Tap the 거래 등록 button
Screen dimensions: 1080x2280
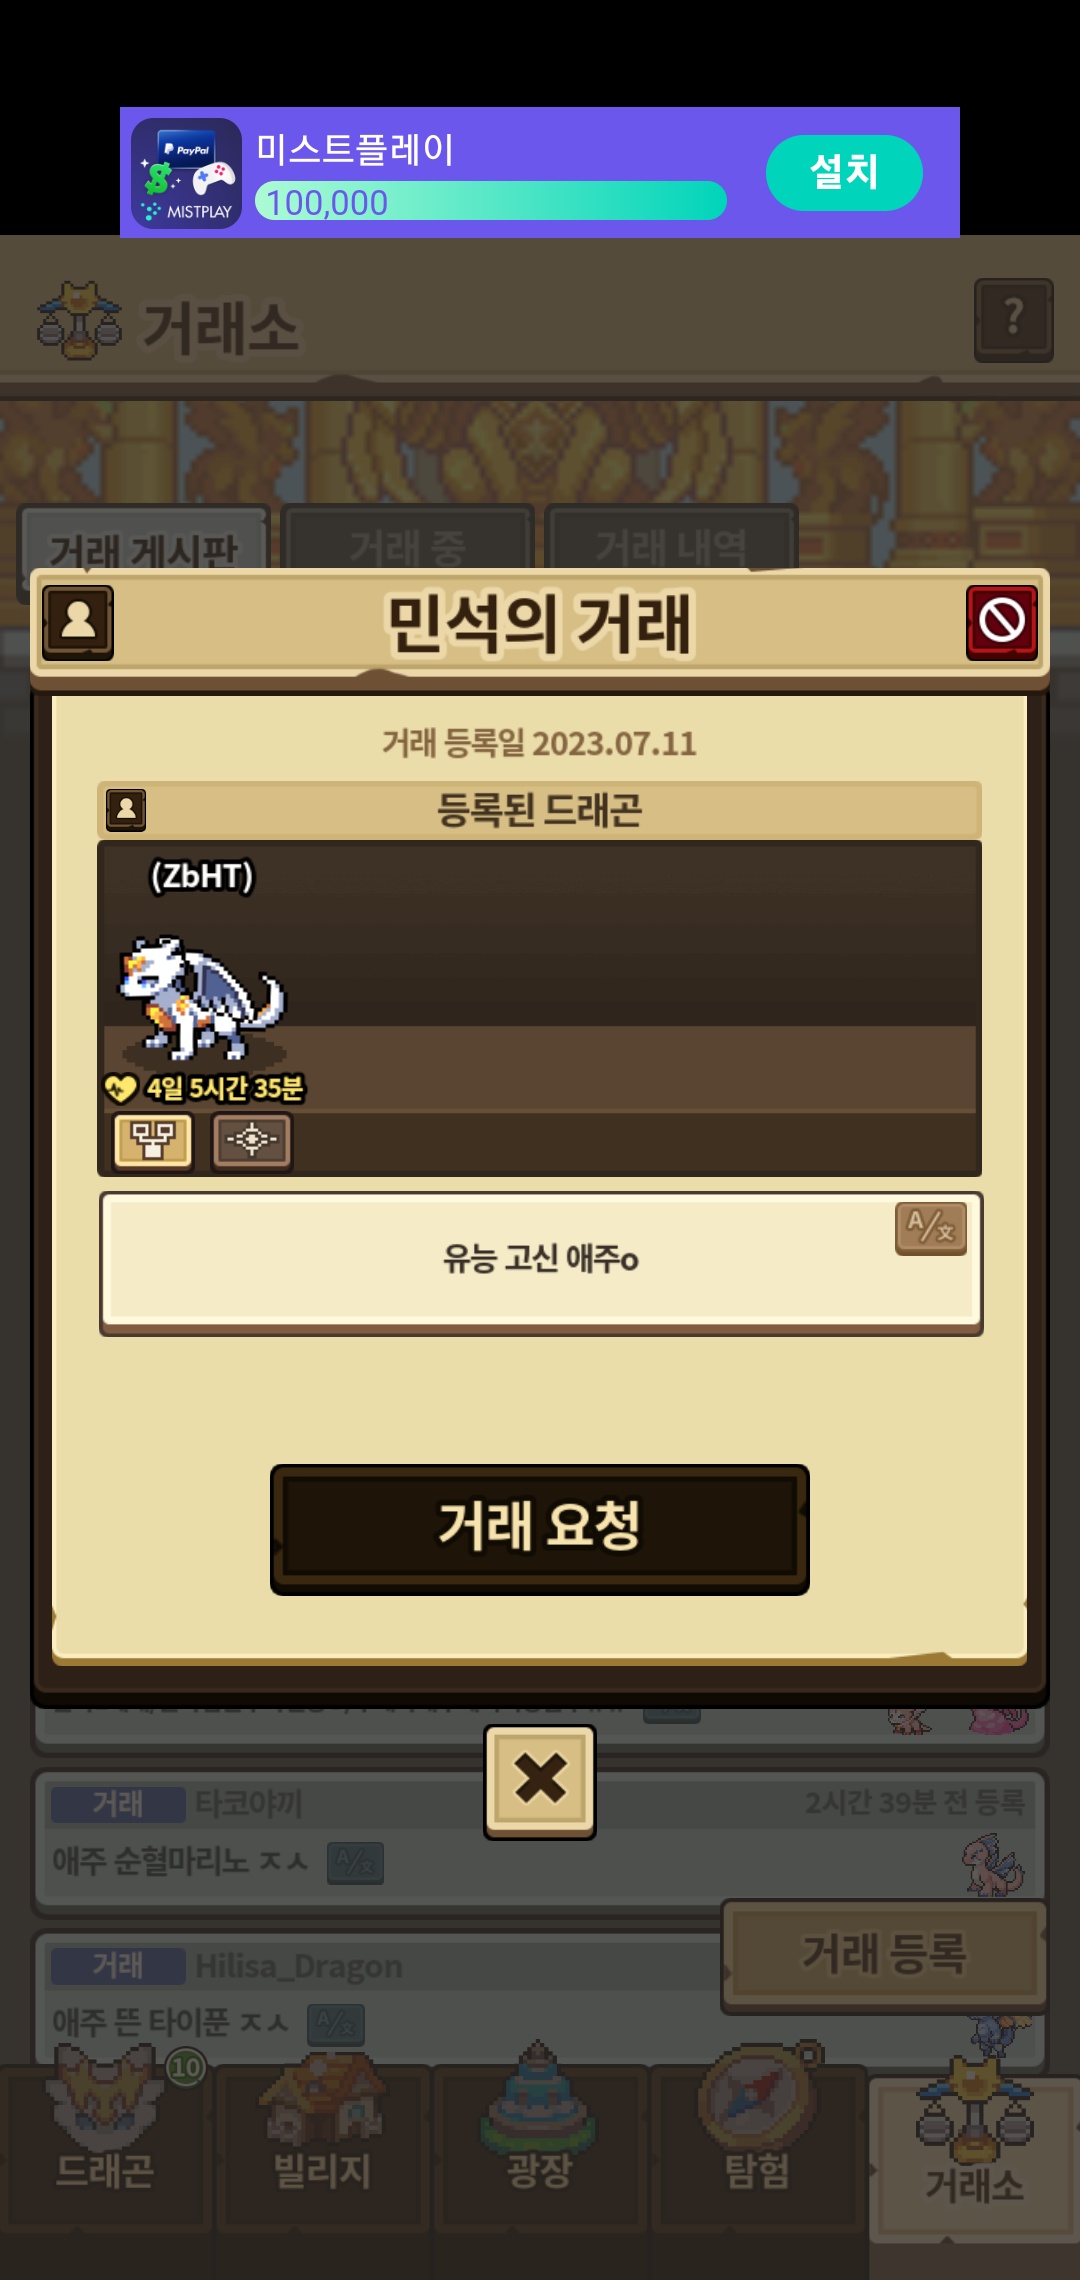coord(884,1955)
